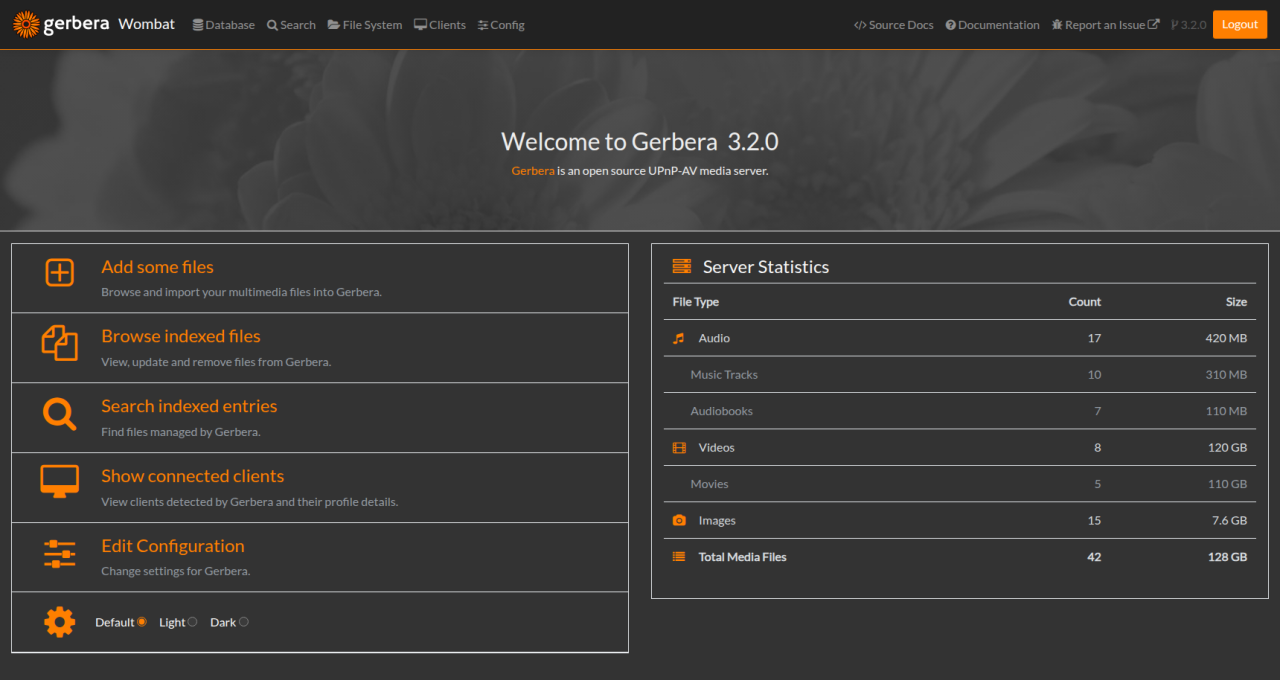
Task: Click the 'Server Statistics' heading
Action: [x=766, y=267]
